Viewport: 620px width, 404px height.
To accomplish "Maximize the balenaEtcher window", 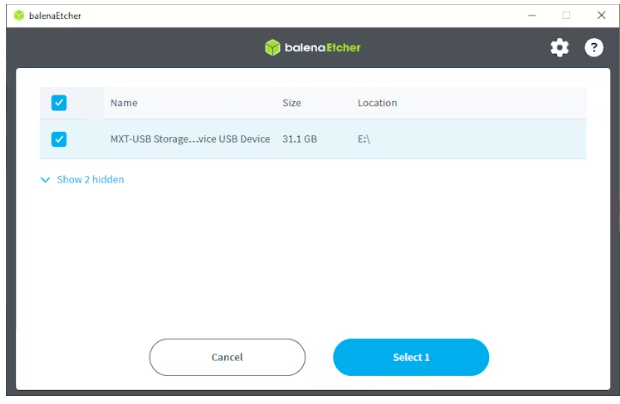I will [566, 14].
